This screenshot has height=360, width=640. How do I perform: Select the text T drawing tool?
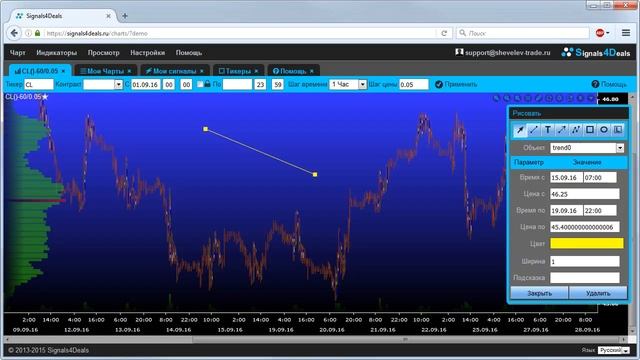(x=548, y=130)
